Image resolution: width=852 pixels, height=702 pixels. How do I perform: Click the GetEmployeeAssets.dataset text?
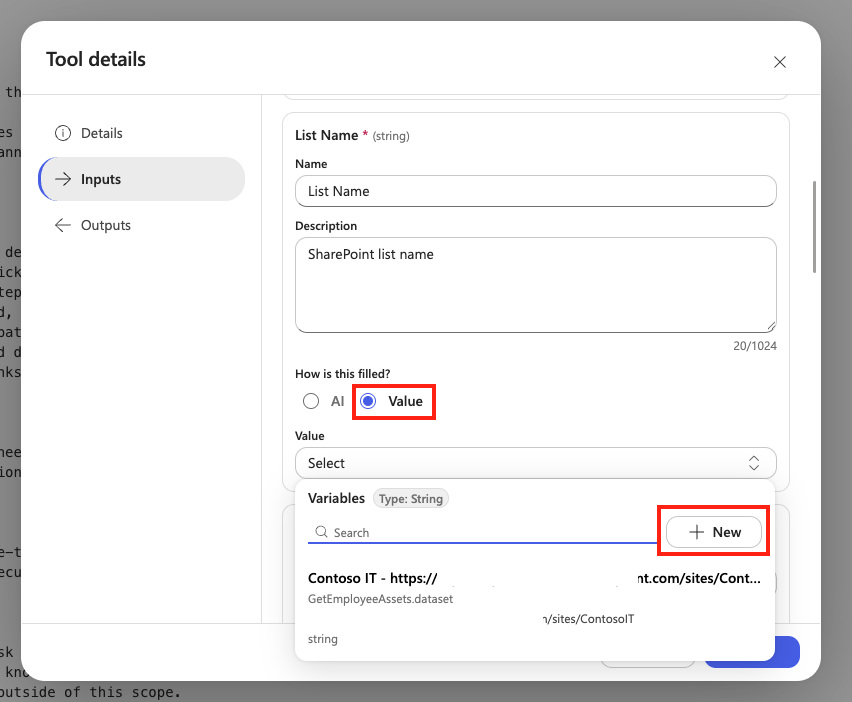pos(380,599)
